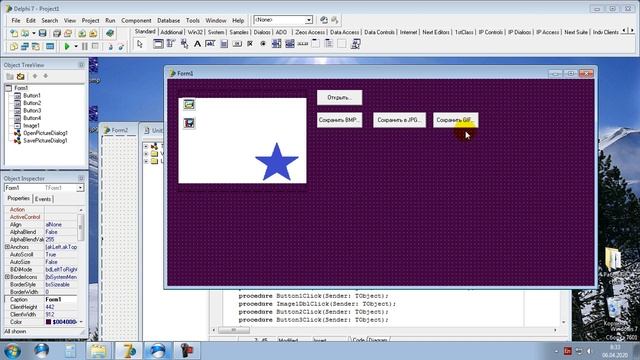Switch to the Win32 palette tab
Image resolution: width=640 pixels, height=360 pixels.
tap(195, 32)
